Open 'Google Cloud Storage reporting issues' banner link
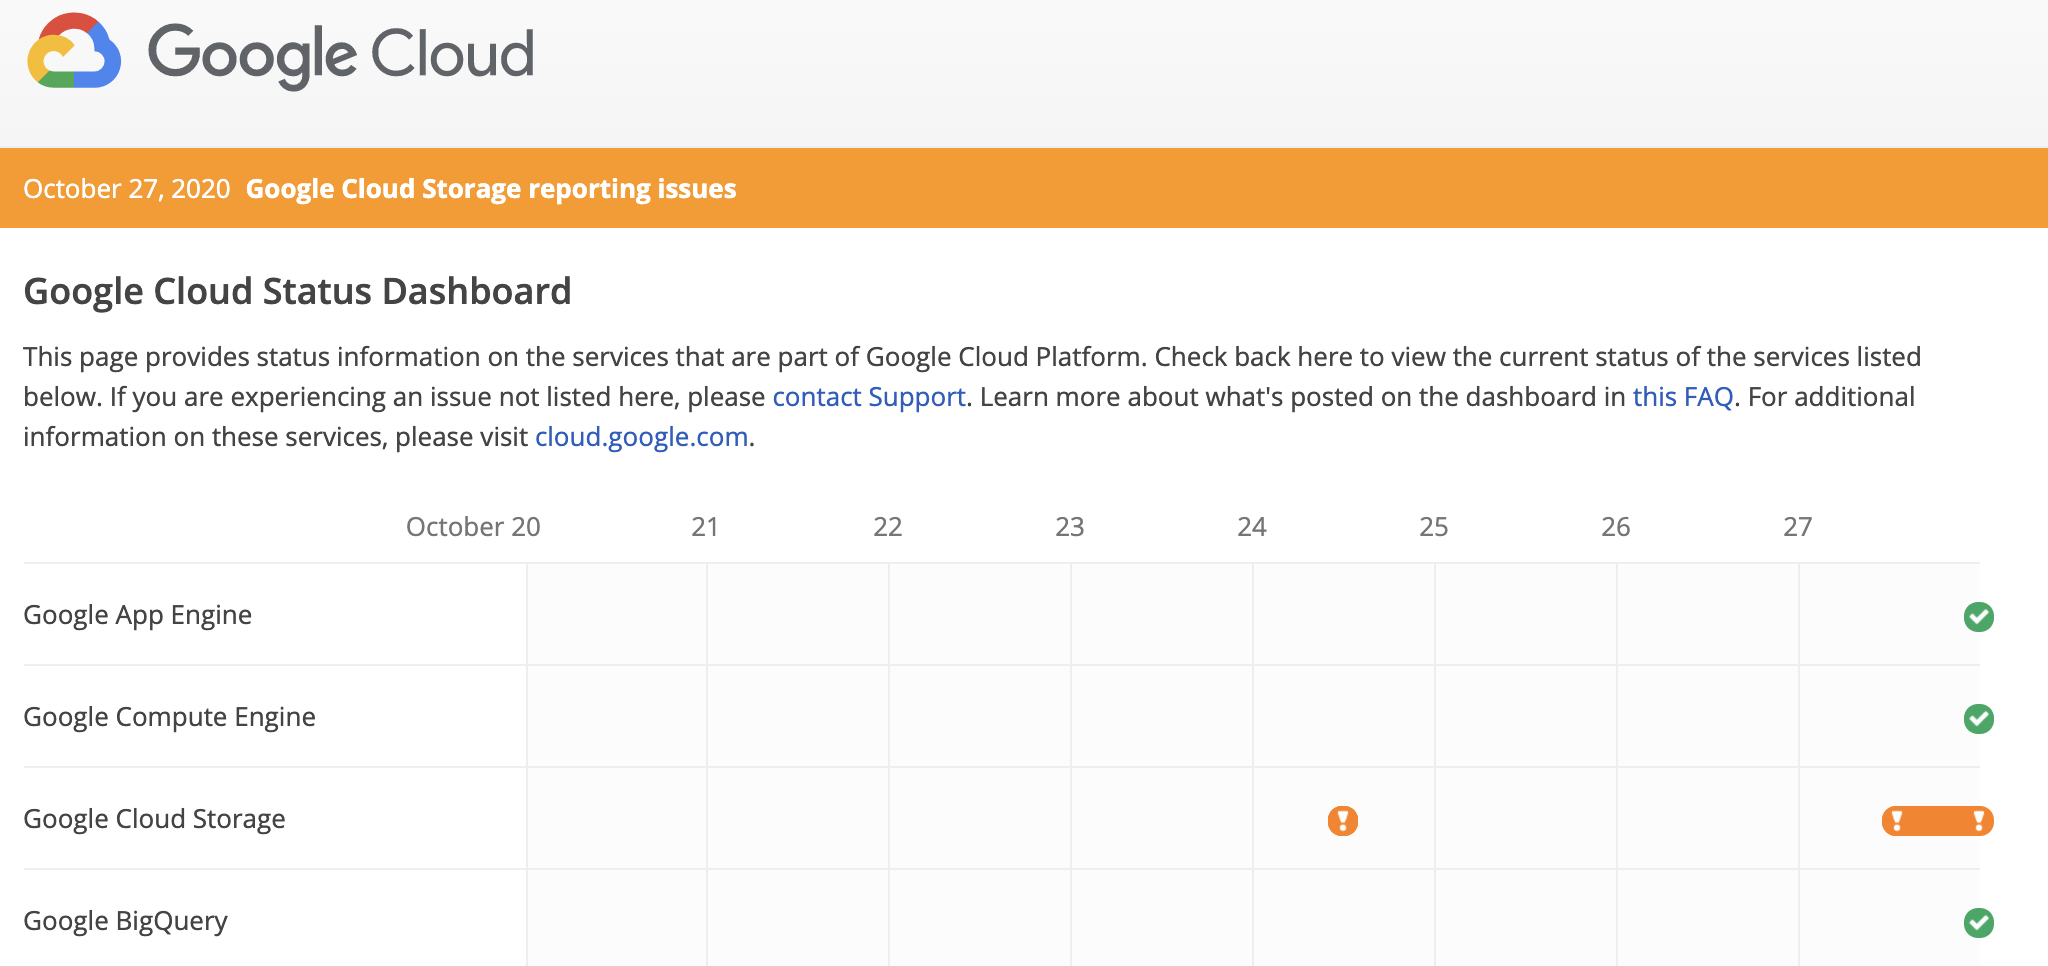The image size is (2048, 966). pyautogui.click(x=491, y=189)
